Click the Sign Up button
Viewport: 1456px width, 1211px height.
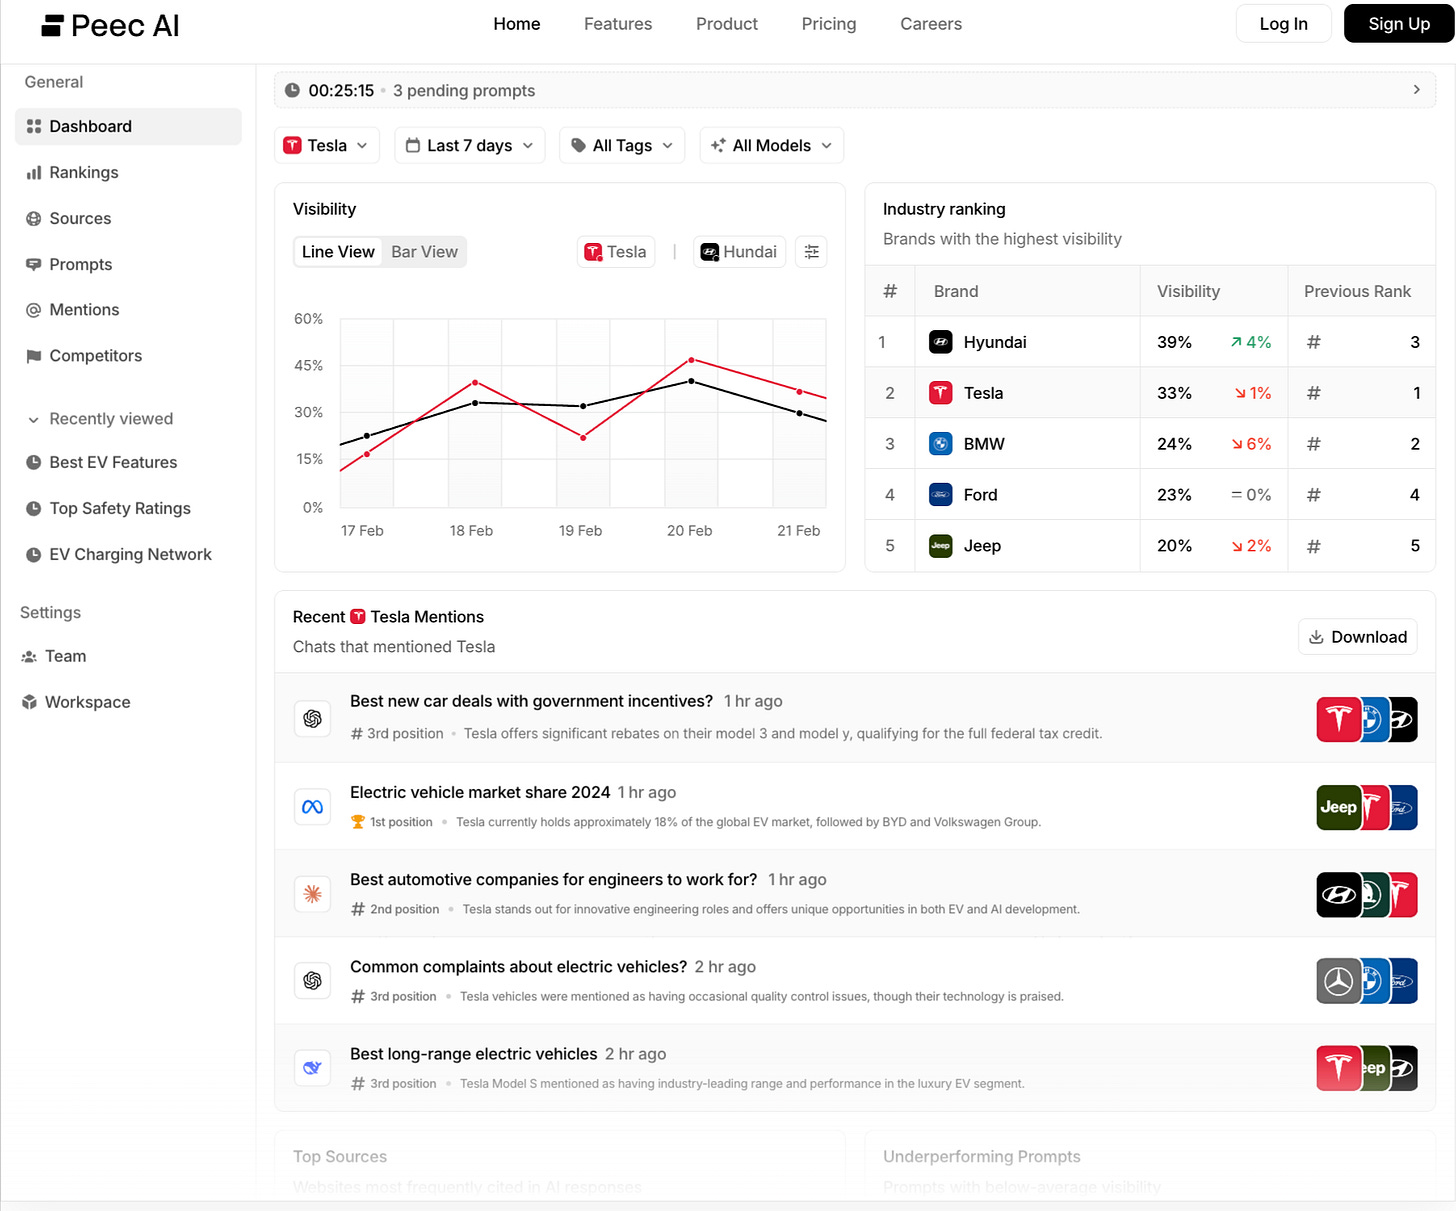[1399, 24]
